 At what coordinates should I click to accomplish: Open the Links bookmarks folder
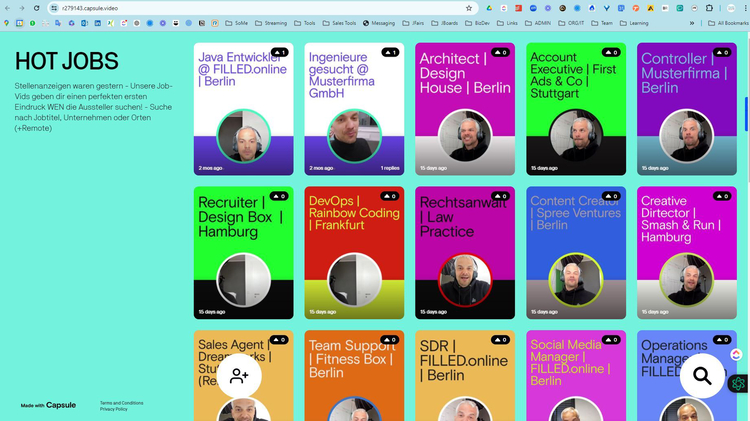[507, 23]
